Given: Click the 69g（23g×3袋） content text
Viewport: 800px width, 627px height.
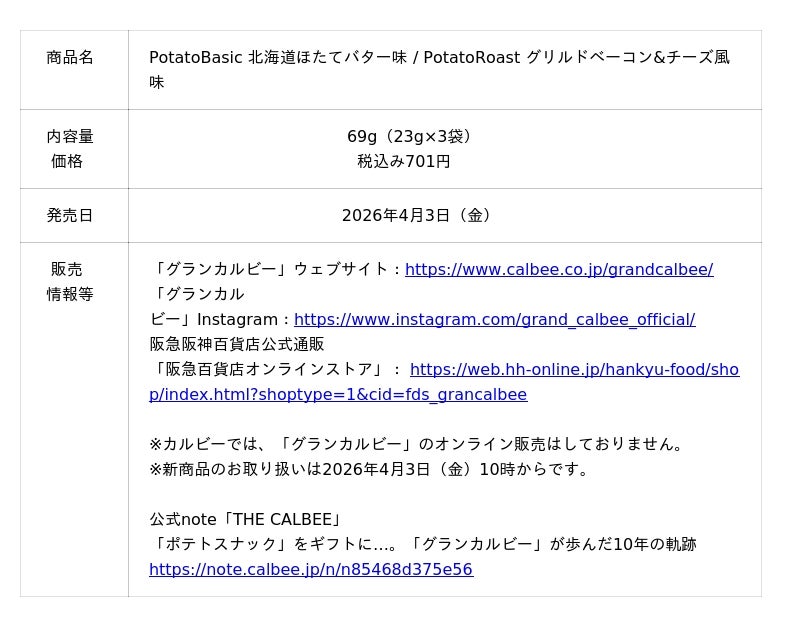Looking at the screenshot, I should (411, 137).
